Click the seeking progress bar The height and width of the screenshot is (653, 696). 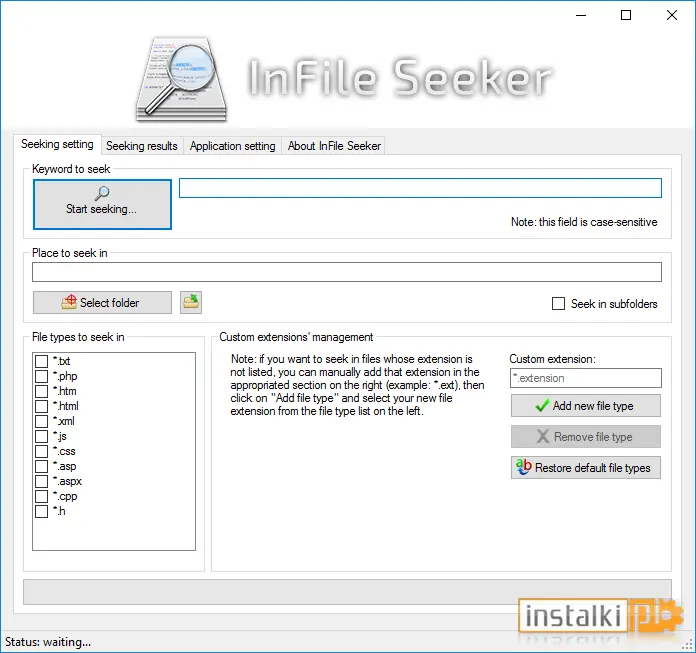coord(347,592)
